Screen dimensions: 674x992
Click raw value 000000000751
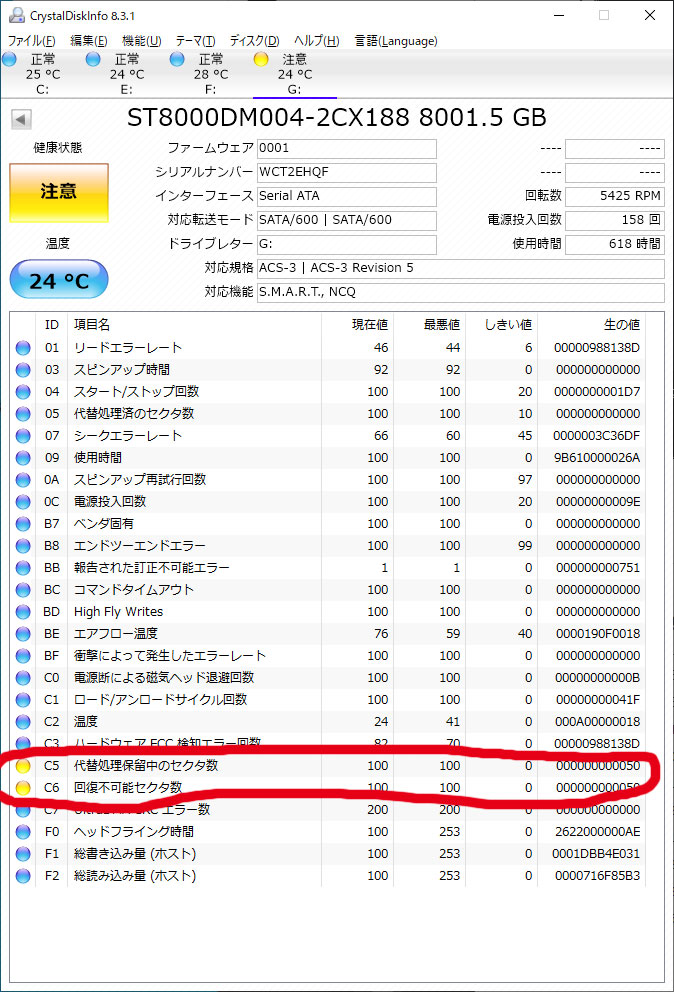point(598,568)
